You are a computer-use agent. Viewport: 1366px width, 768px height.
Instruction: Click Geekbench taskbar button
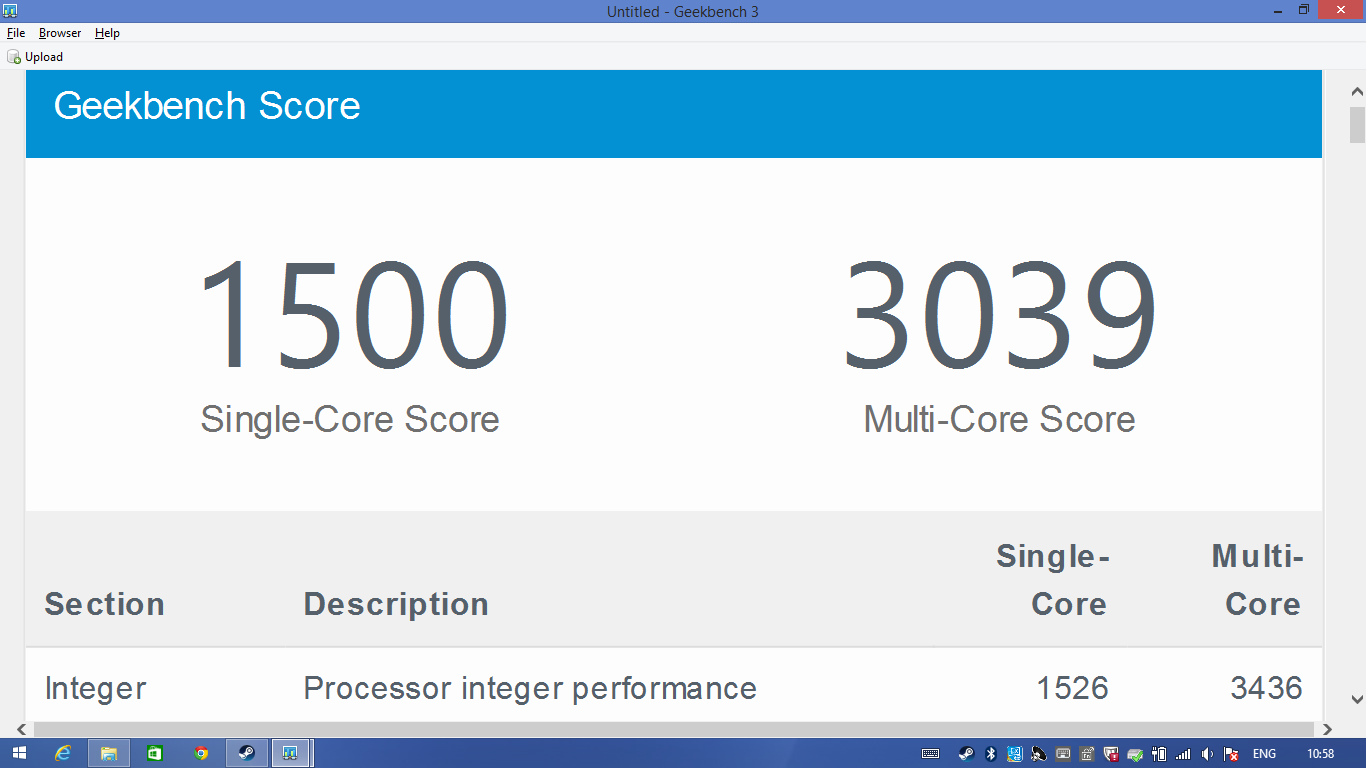[291, 753]
